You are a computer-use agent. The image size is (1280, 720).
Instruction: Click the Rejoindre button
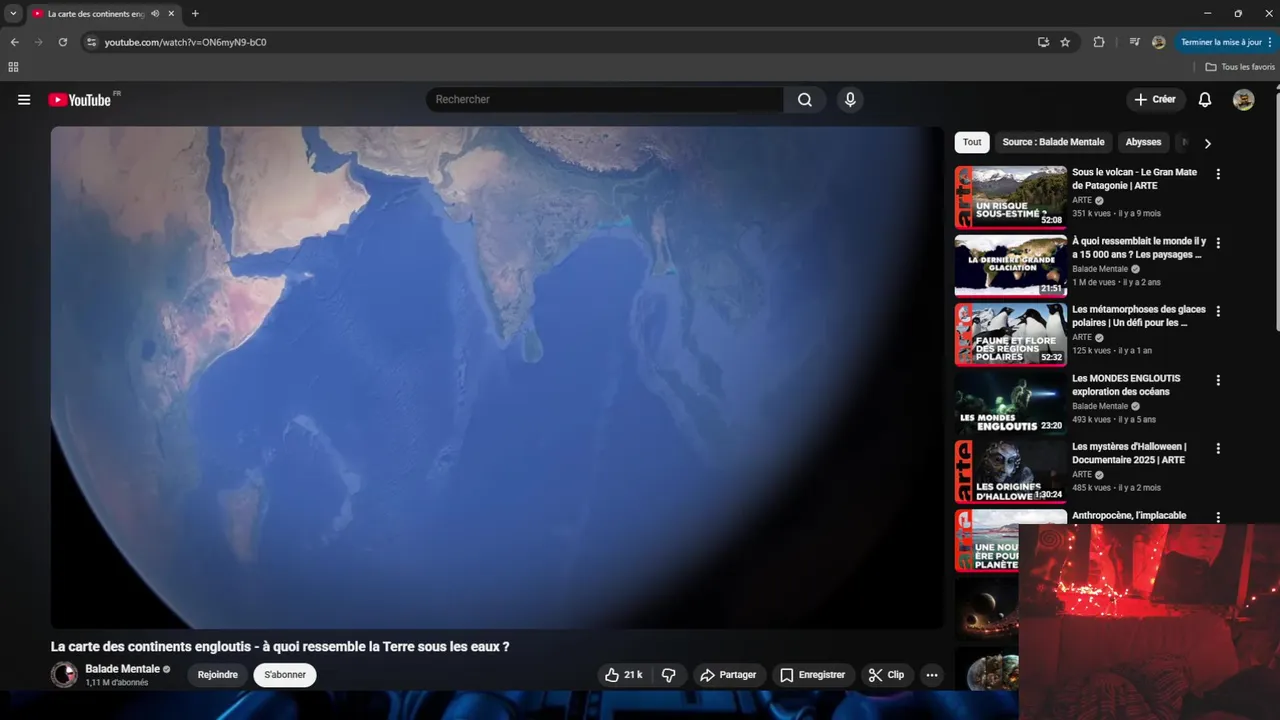(x=218, y=675)
